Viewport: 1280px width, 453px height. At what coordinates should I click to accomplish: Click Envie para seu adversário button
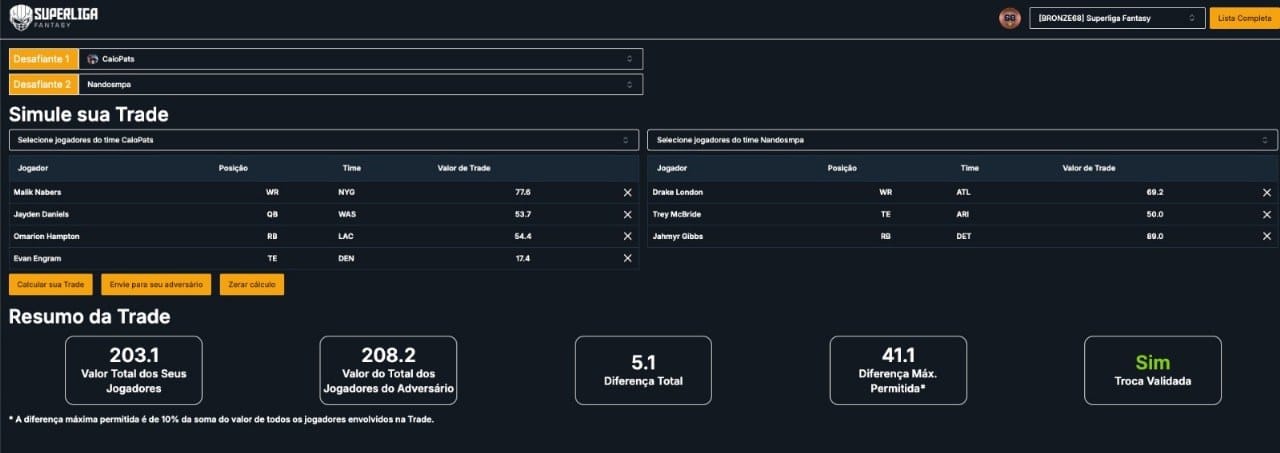pyautogui.click(x=156, y=285)
